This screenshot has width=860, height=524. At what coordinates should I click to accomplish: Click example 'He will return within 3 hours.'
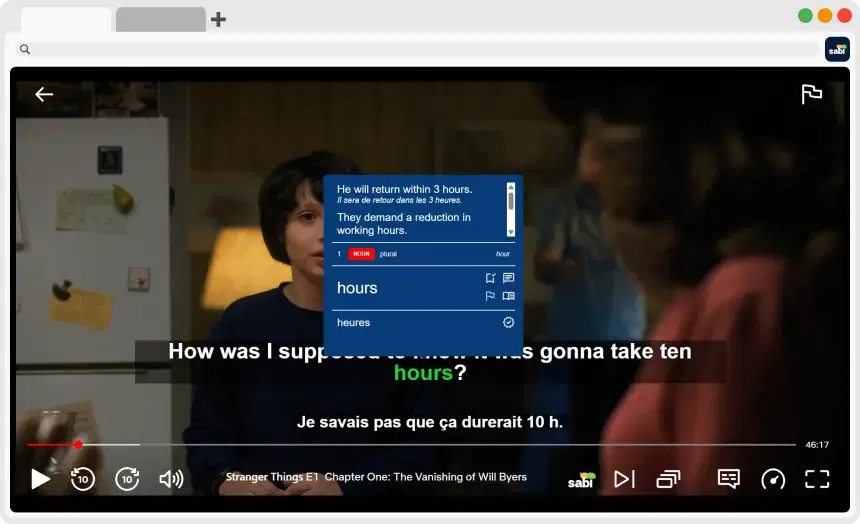[404, 189]
